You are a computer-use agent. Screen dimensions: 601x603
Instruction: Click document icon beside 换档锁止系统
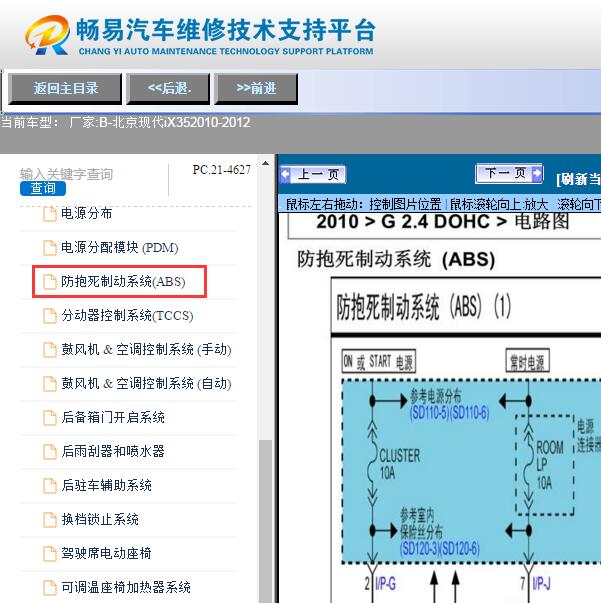click(x=50, y=520)
